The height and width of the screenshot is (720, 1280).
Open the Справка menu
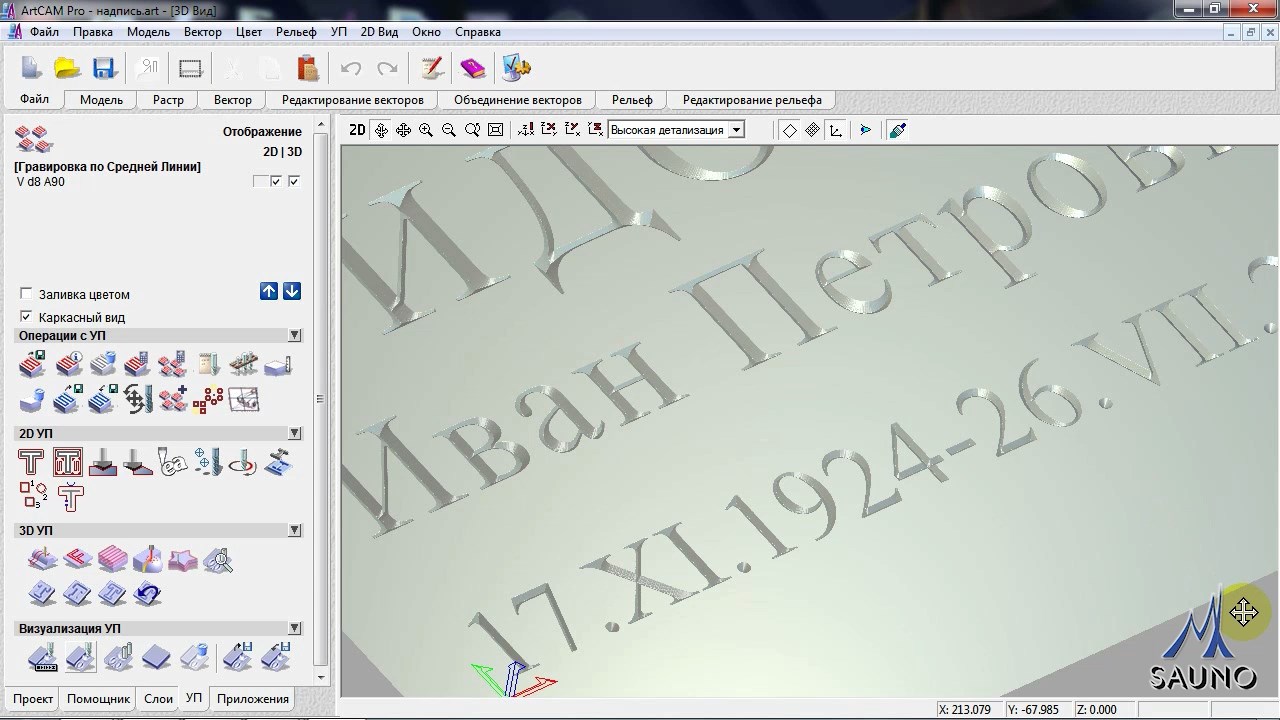click(x=477, y=32)
